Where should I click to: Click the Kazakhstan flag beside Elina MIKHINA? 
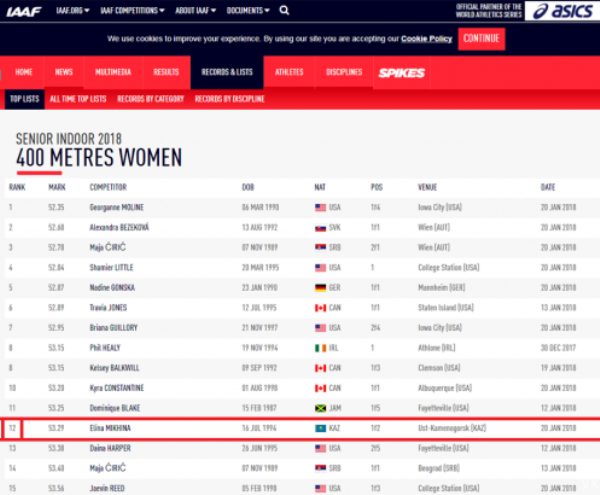pos(321,428)
